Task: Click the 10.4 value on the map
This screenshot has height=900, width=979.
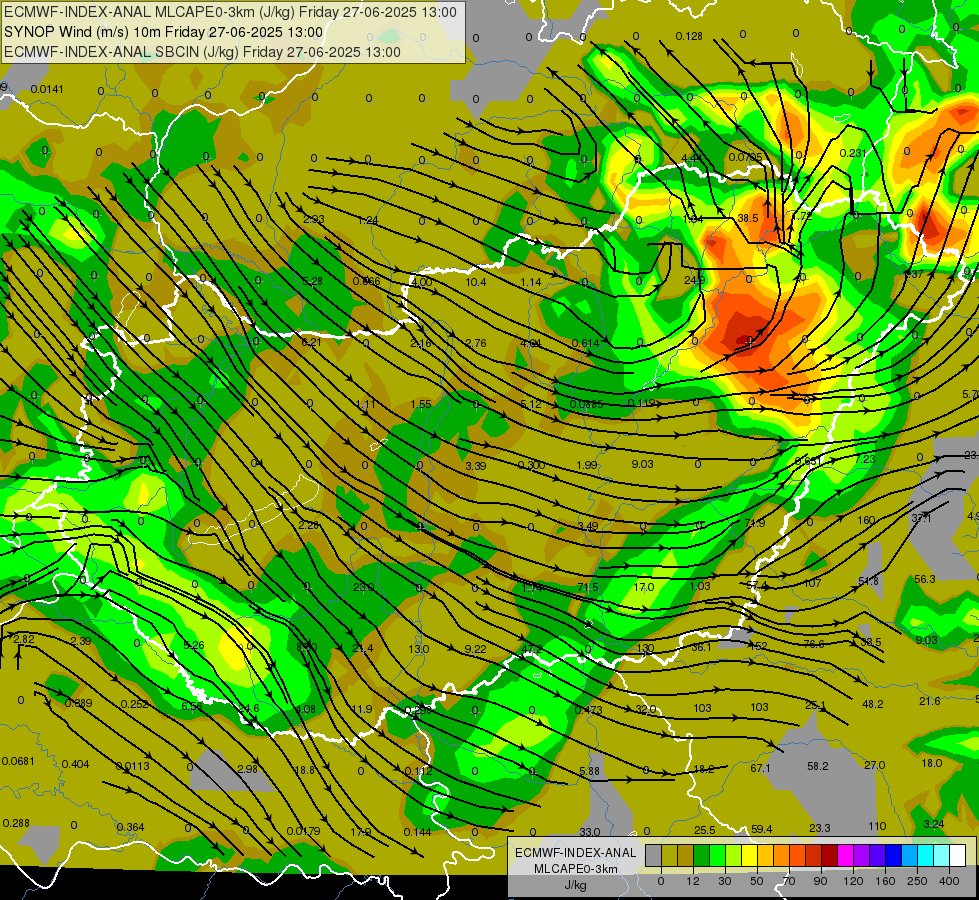Action: click(x=476, y=282)
